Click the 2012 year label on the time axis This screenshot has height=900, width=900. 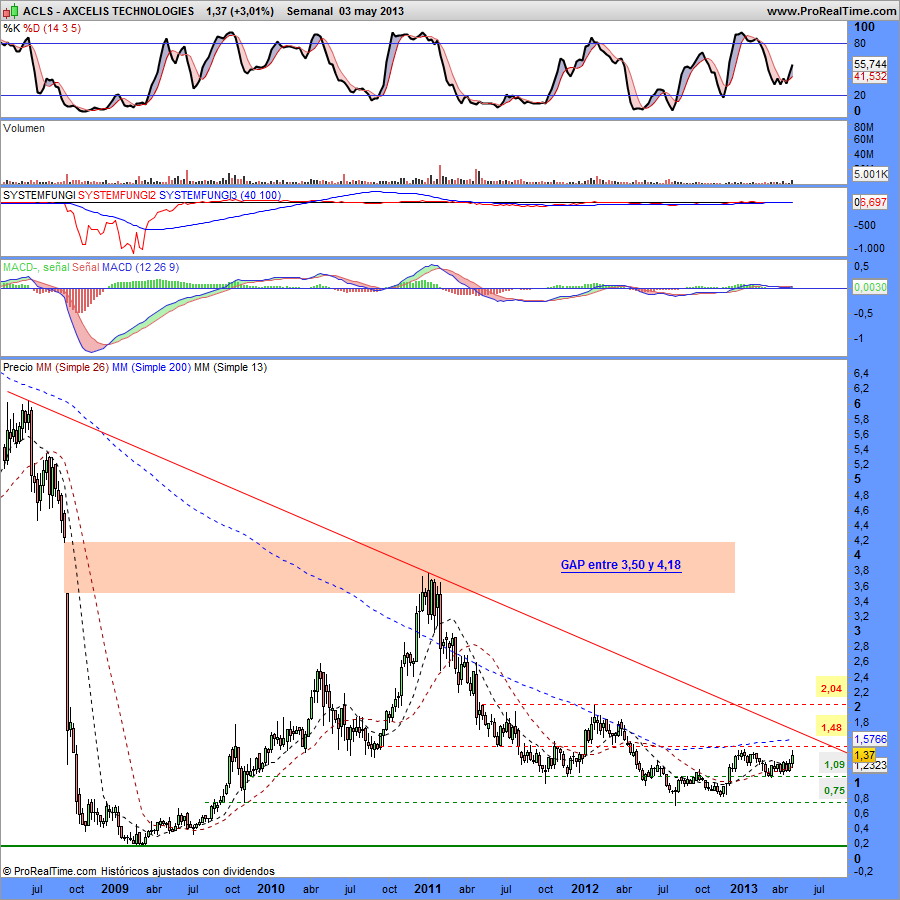click(x=584, y=889)
